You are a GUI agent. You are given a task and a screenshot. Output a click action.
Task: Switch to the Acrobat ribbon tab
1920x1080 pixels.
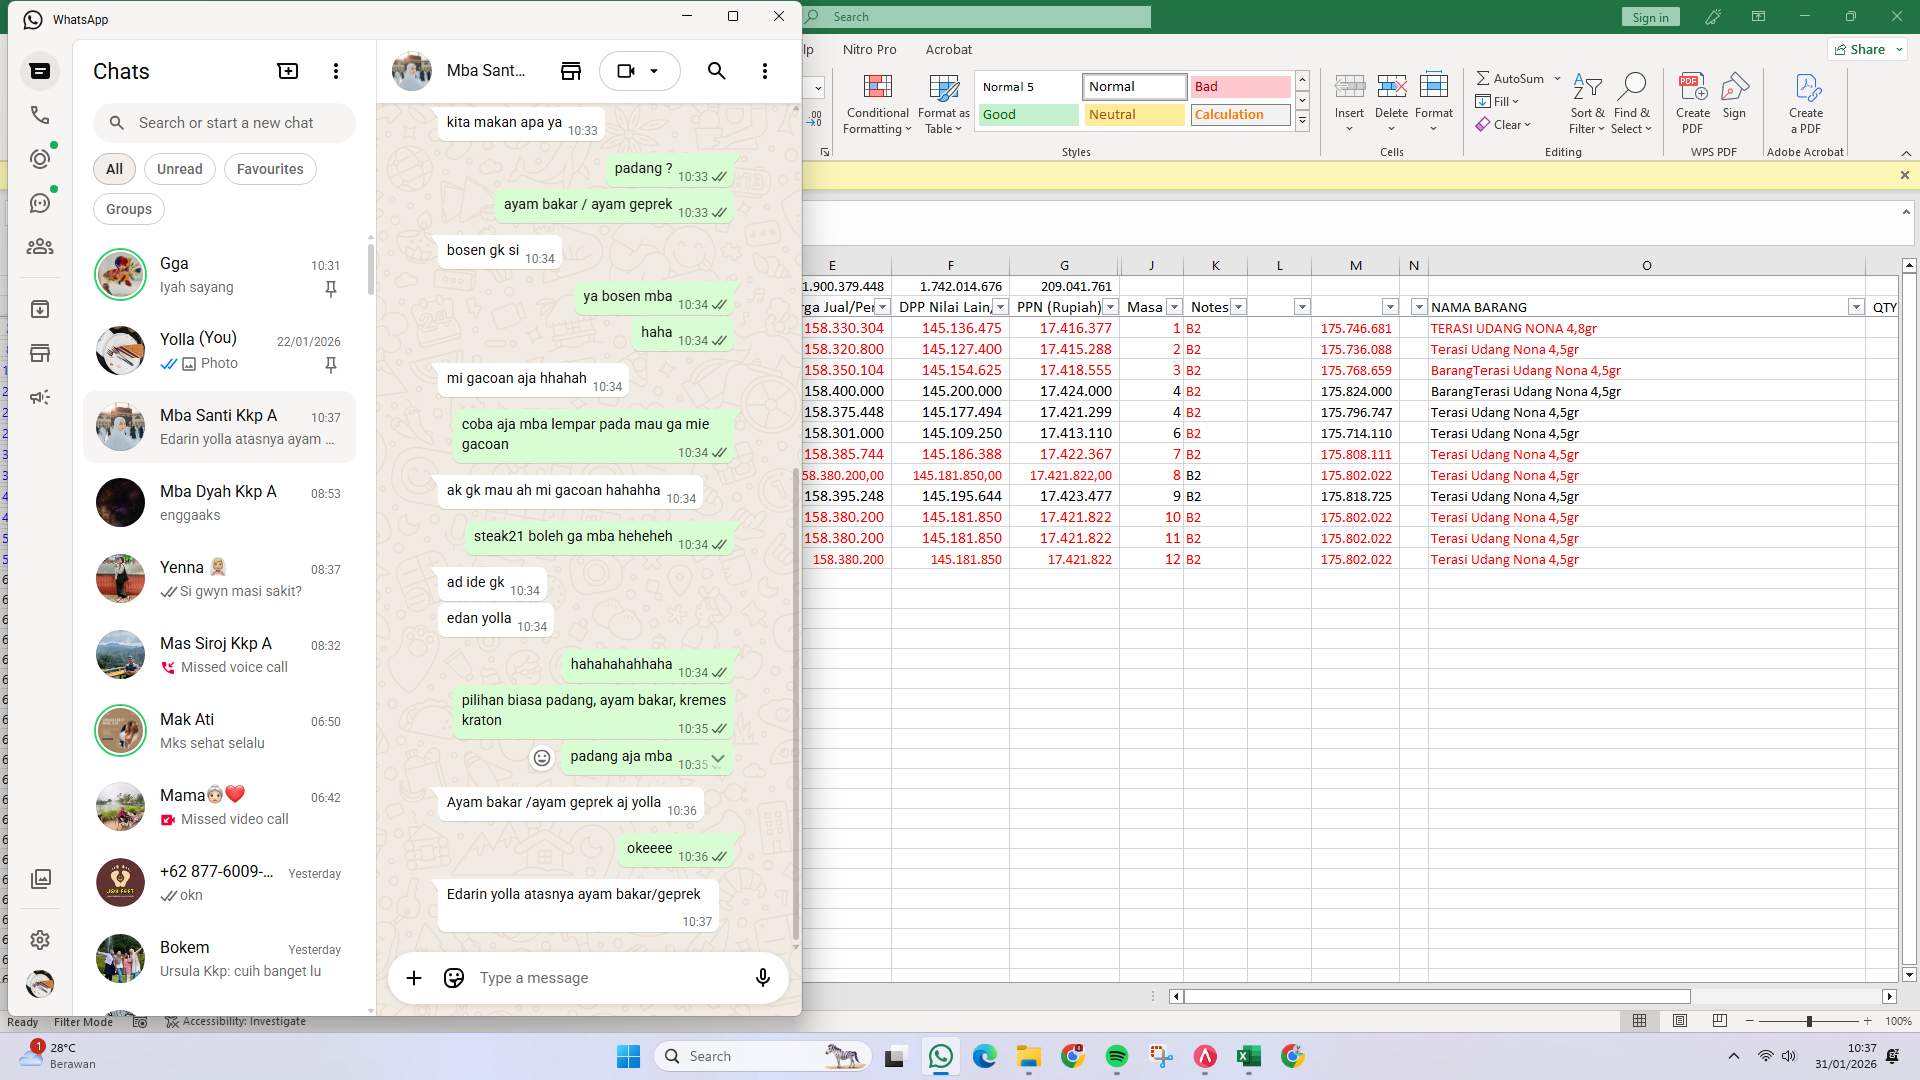pos(948,49)
